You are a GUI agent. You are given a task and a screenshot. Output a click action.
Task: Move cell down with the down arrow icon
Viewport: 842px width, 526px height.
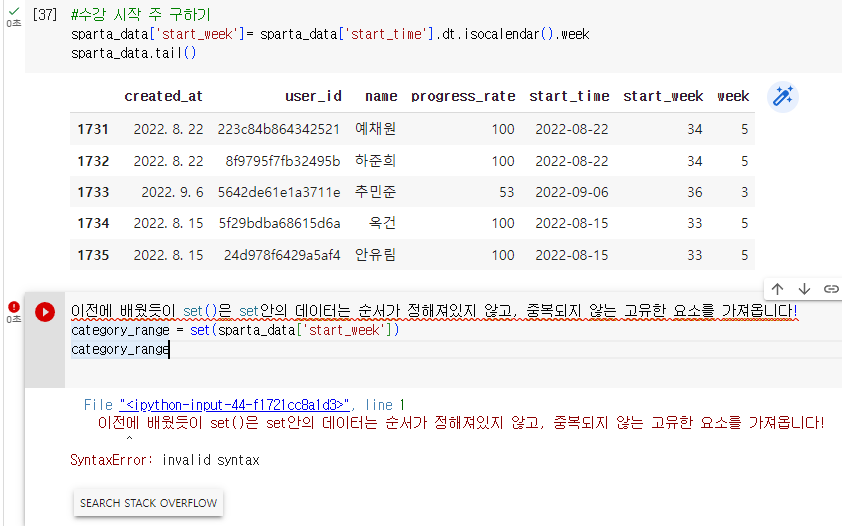click(804, 289)
